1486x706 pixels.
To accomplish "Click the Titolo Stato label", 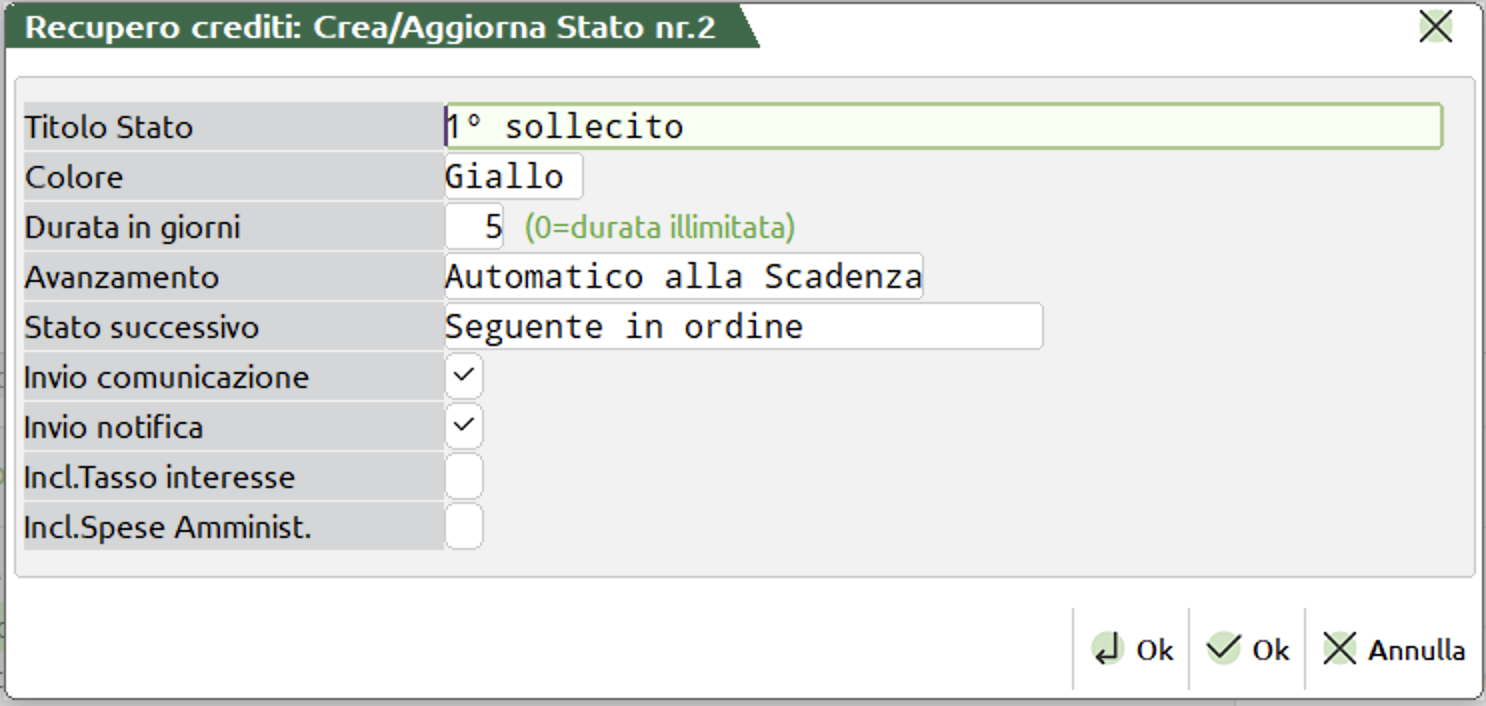I will [109, 128].
